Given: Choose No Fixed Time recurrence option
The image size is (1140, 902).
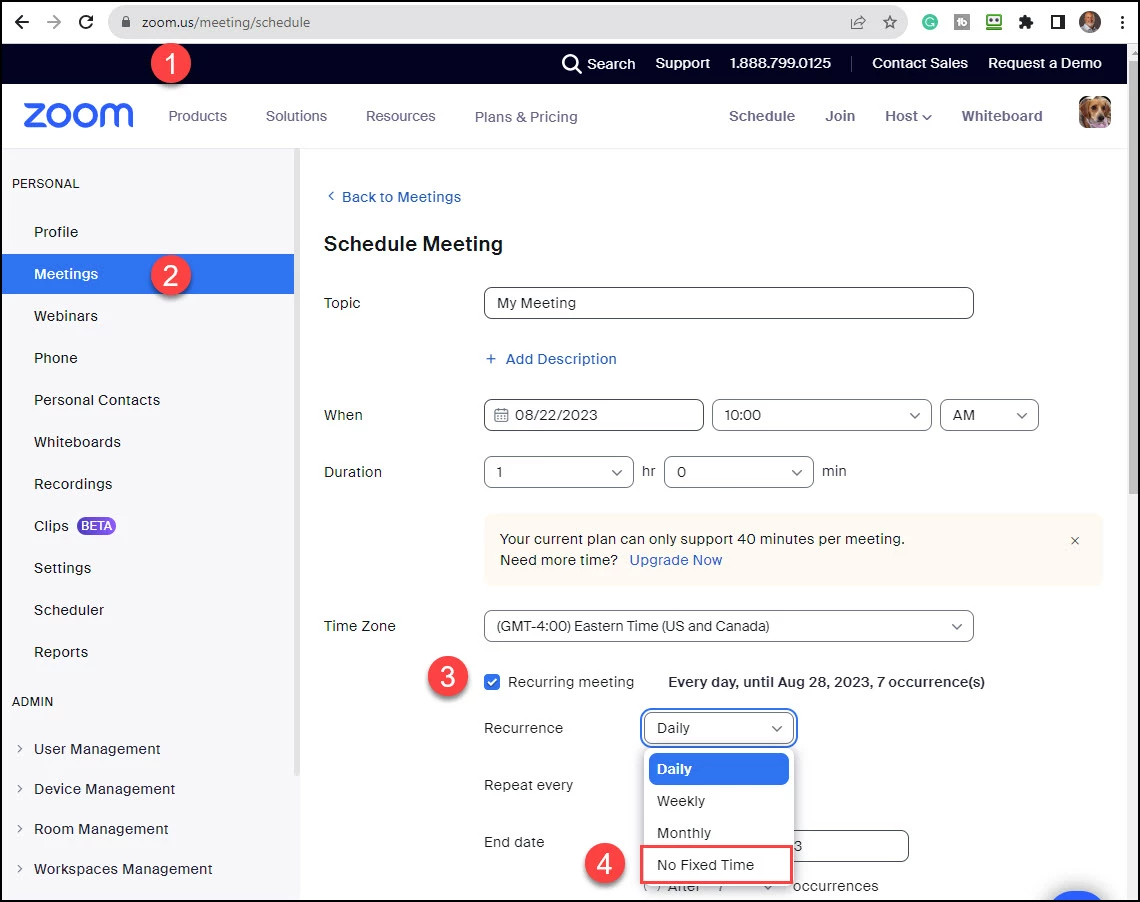Looking at the screenshot, I should pyautogui.click(x=716, y=865).
